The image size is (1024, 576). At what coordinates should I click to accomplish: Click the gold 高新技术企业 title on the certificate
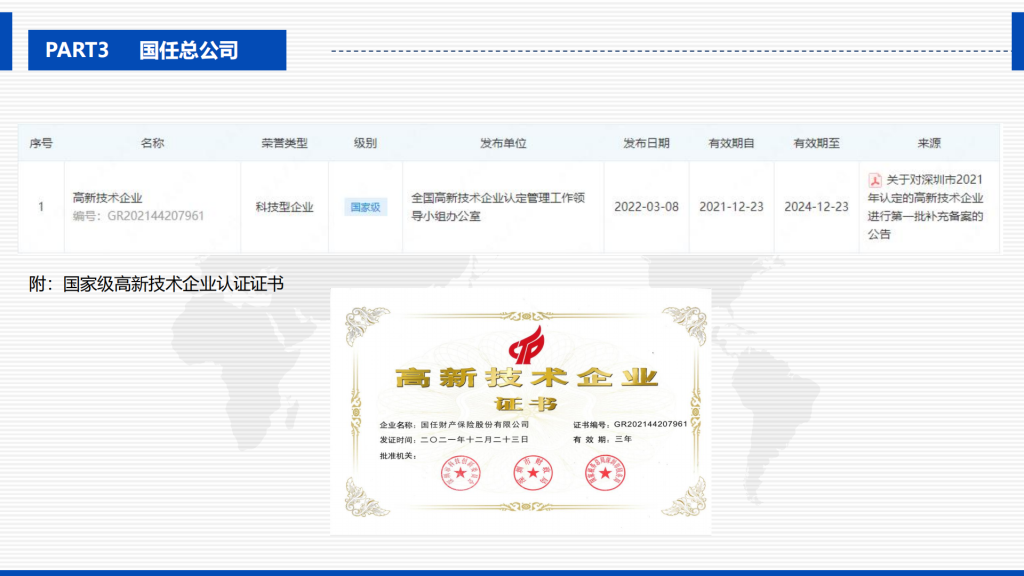(x=527, y=379)
